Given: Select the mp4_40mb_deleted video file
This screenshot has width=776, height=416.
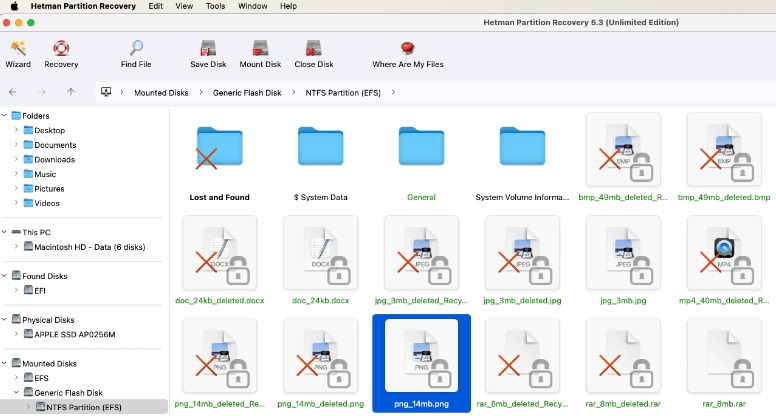Looking at the screenshot, I should tap(724, 260).
